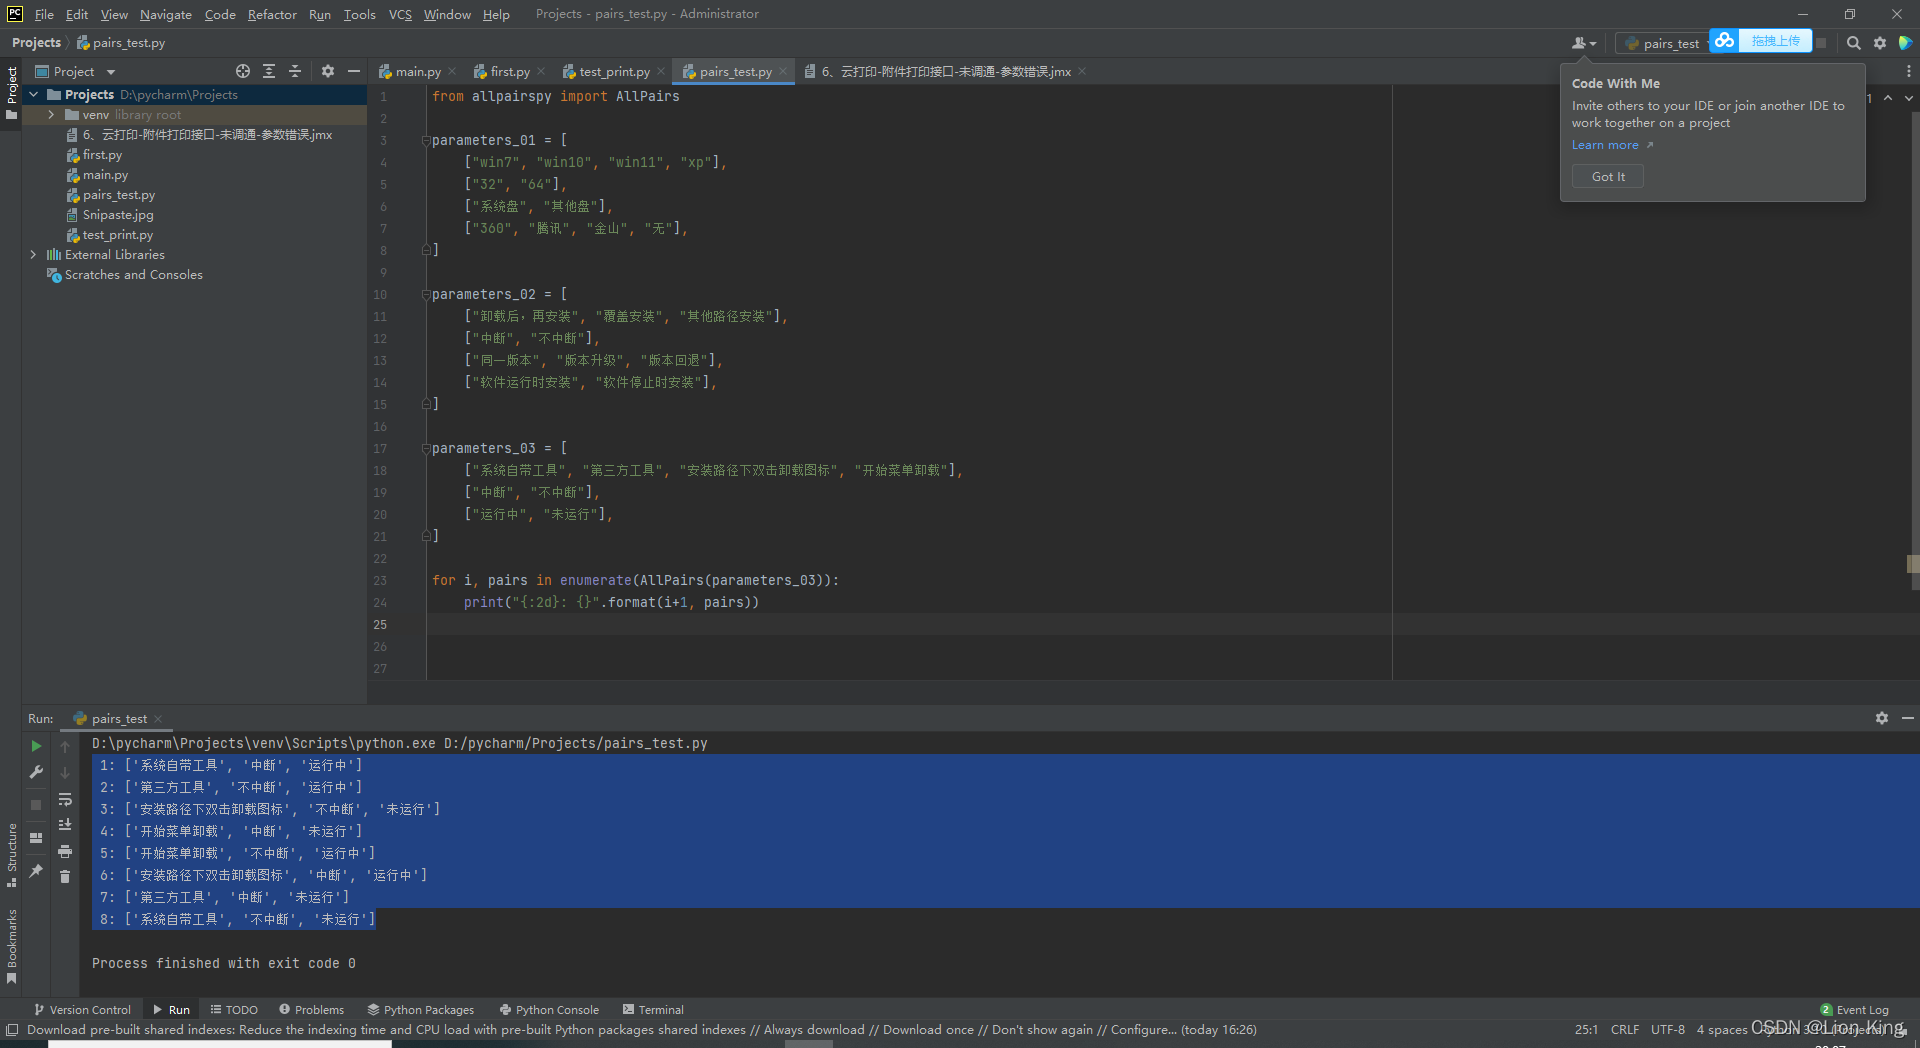Click the CRLF line separator indicator
1920x1048 pixels.
[x=1625, y=1029]
